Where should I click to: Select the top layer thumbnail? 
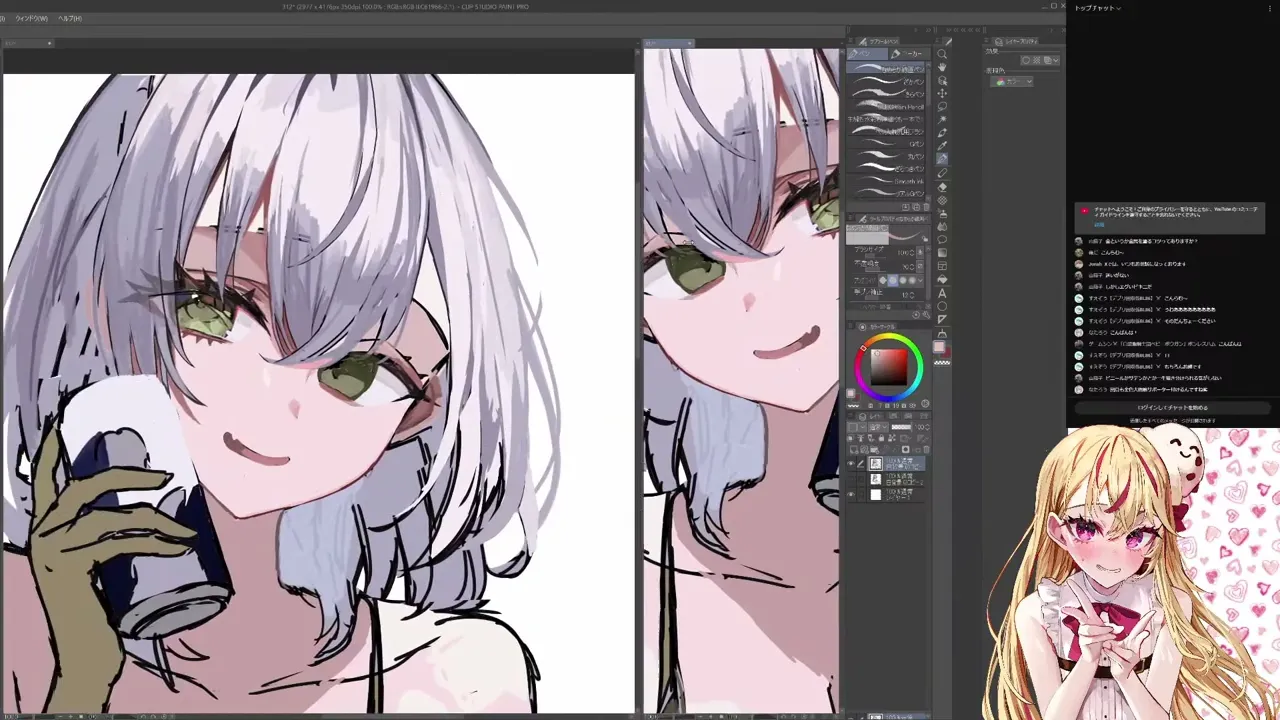click(875, 463)
